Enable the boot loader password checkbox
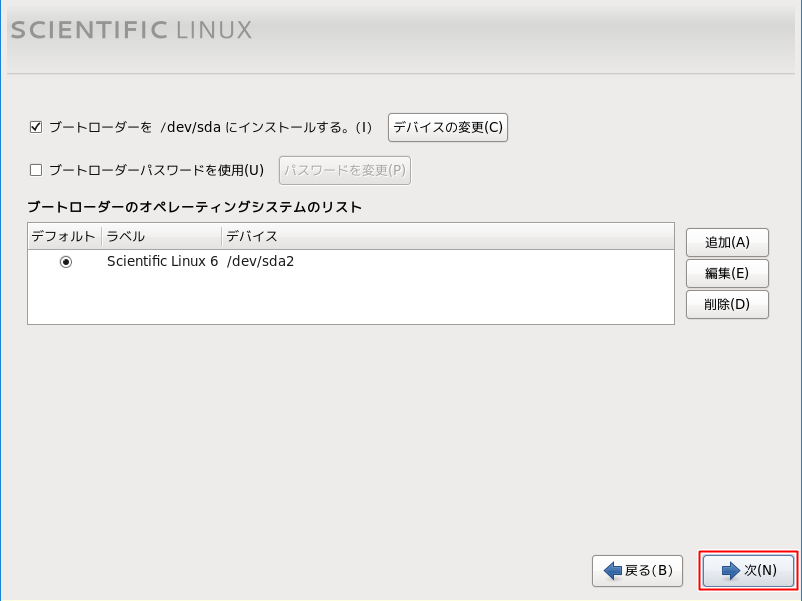The width and height of the screenshot is (802, 601). pyautogui.click(x=36, y=170)
